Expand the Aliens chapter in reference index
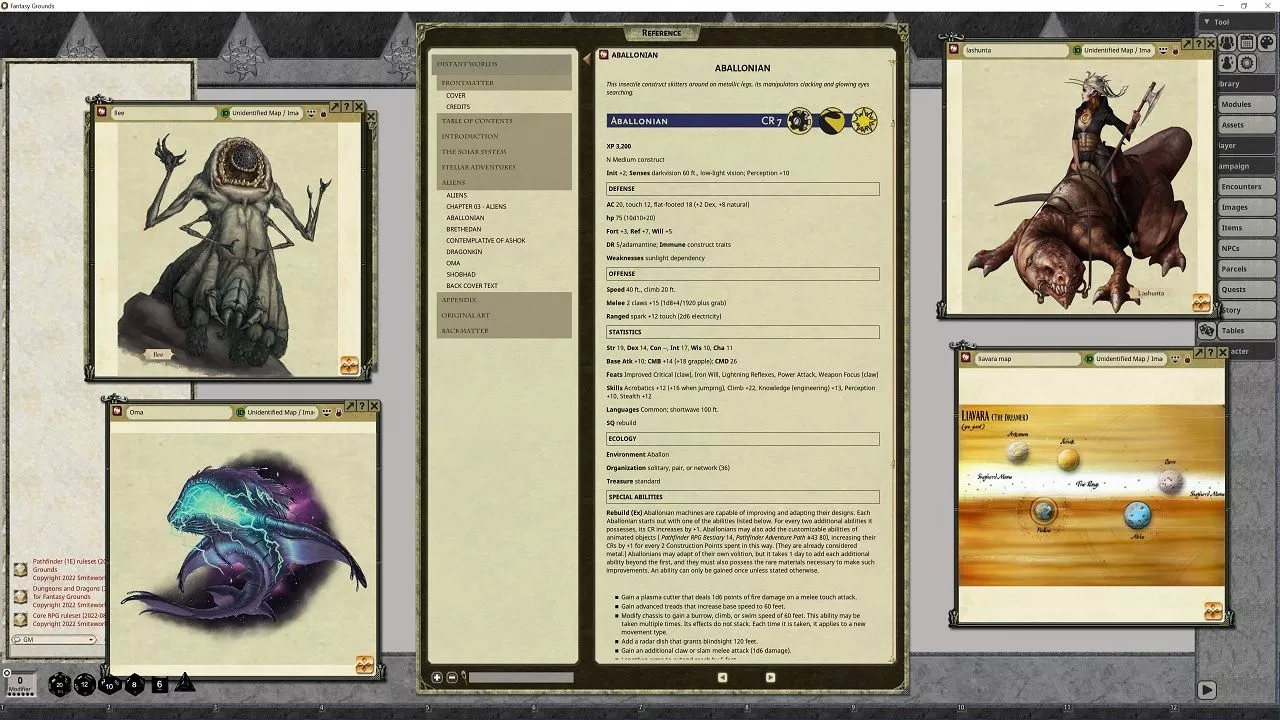 coord(502,183)
